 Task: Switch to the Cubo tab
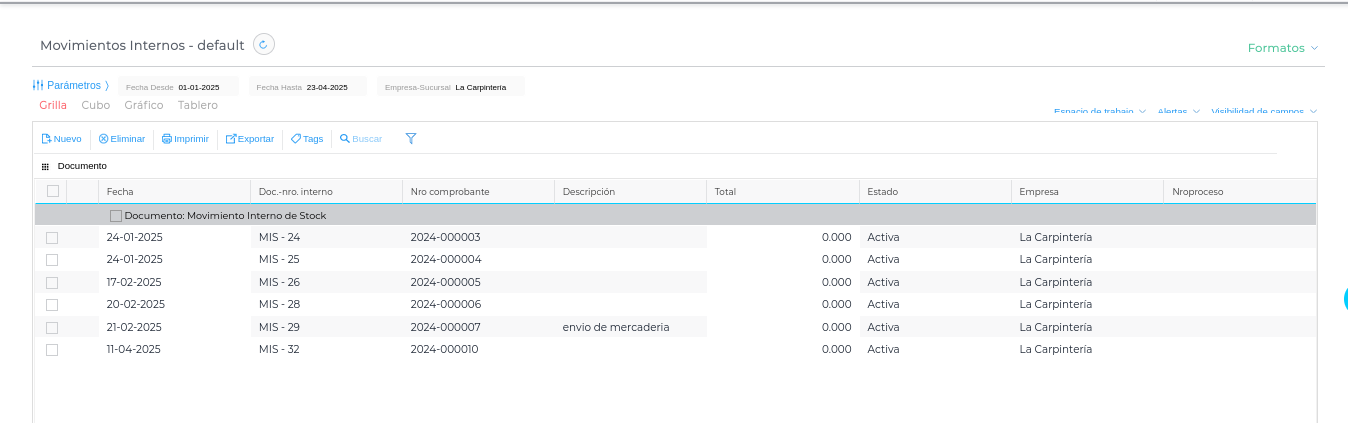[x=96, y=105]
